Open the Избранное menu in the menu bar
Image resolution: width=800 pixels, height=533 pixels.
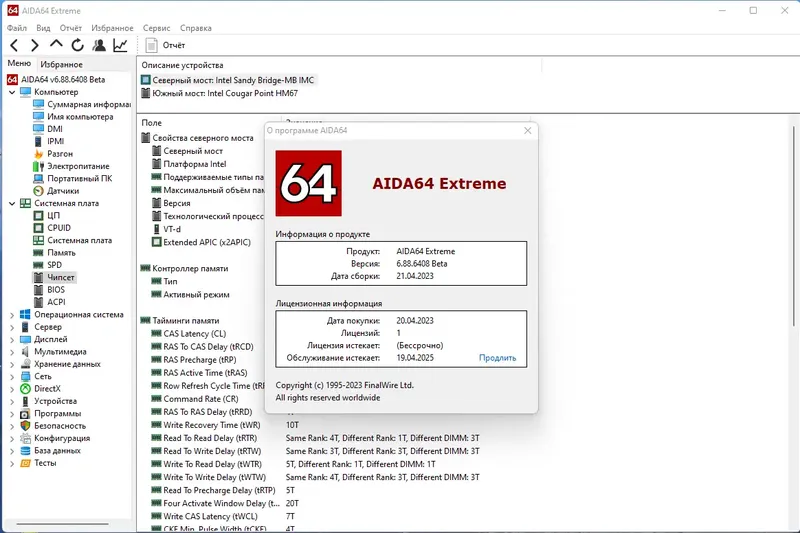tap(112, 28)
